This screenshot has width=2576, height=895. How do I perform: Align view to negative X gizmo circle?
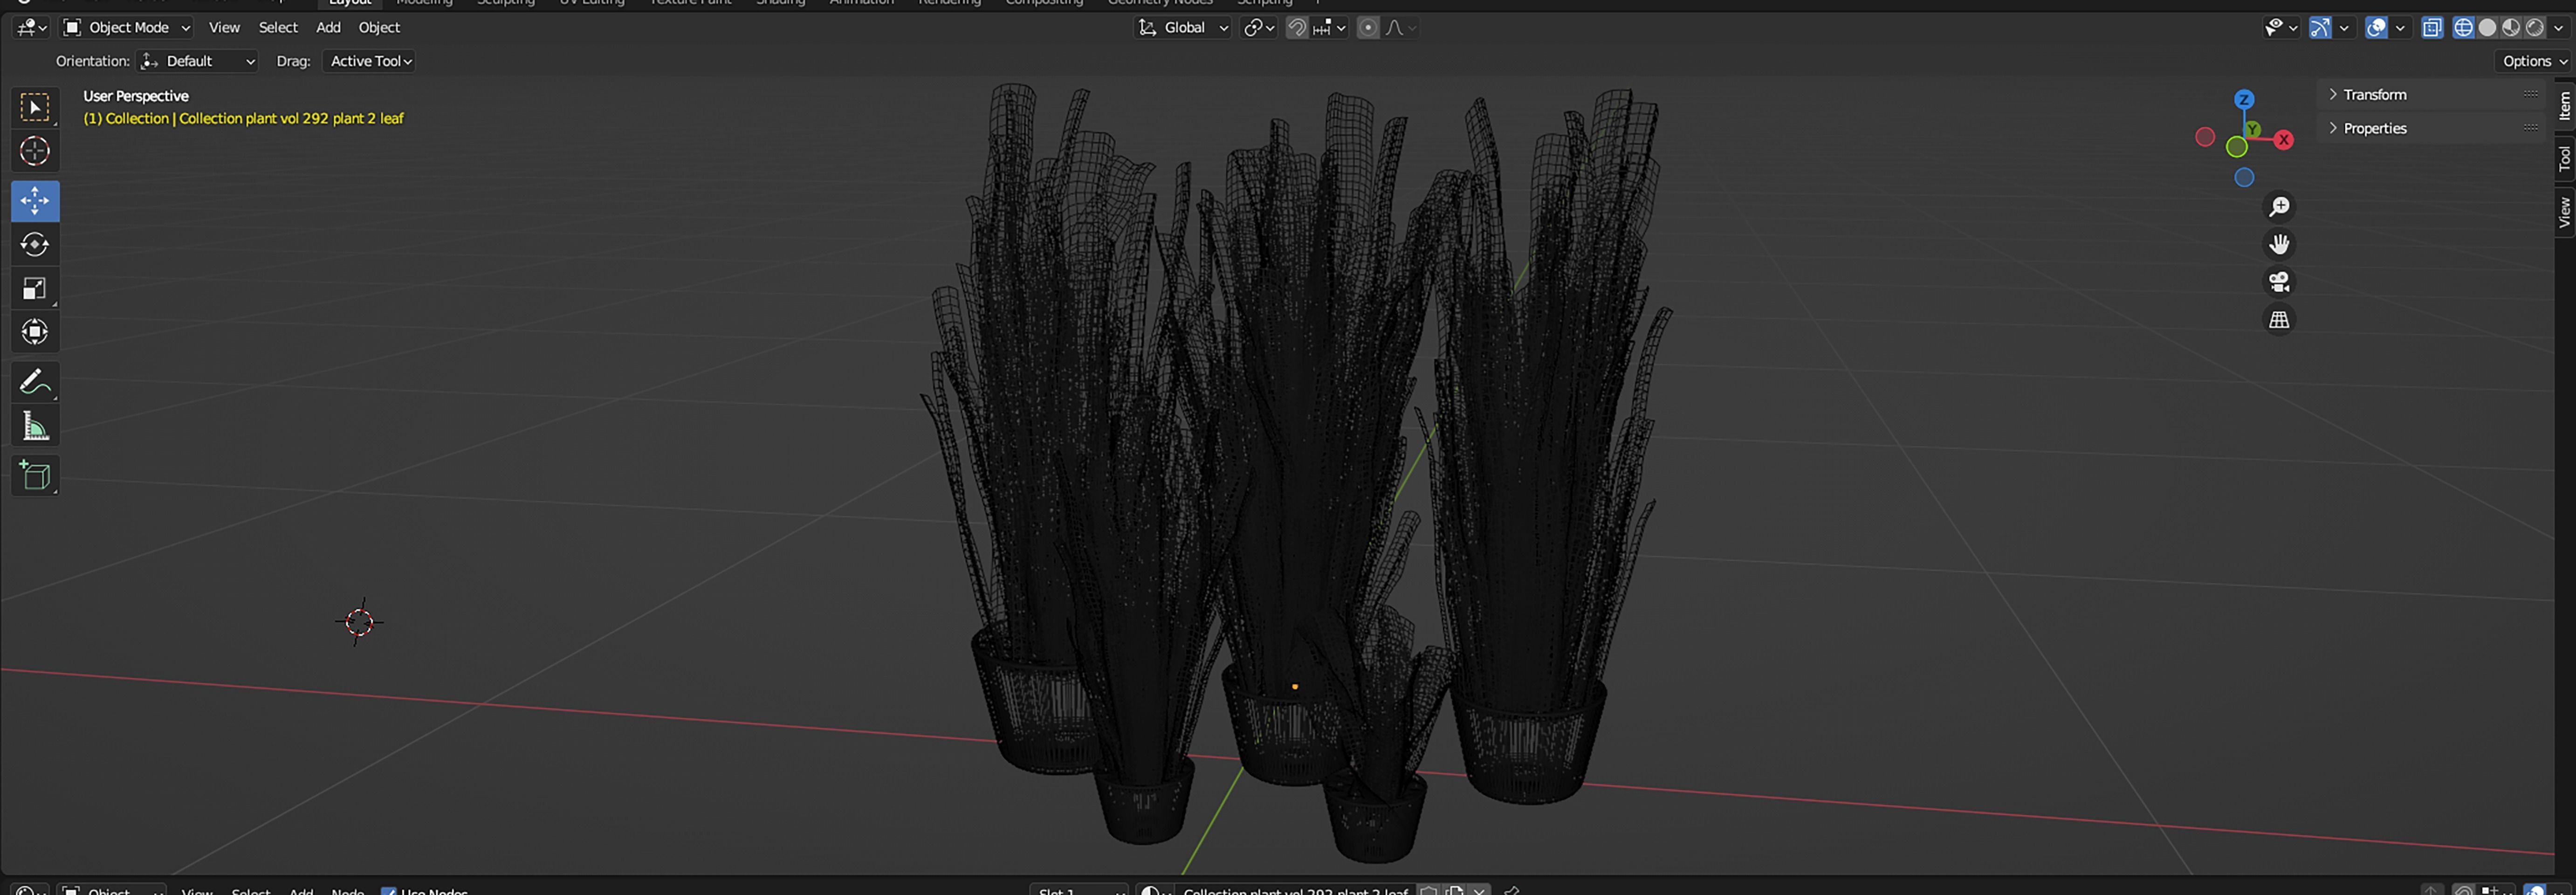(x=2205, y=137)
